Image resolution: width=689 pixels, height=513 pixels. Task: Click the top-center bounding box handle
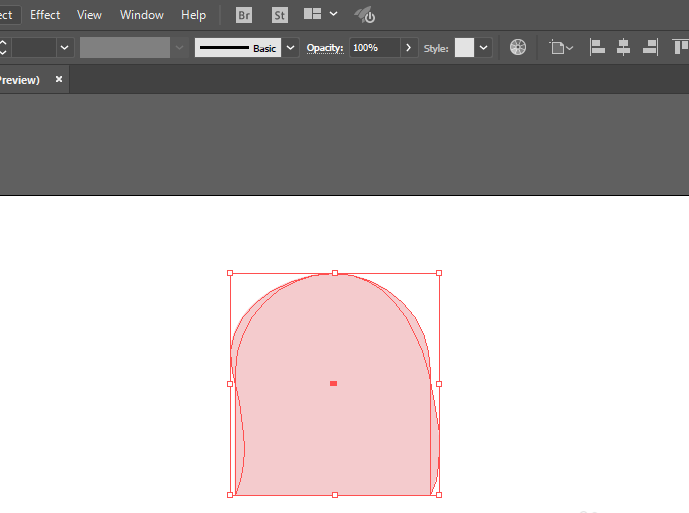335,273
